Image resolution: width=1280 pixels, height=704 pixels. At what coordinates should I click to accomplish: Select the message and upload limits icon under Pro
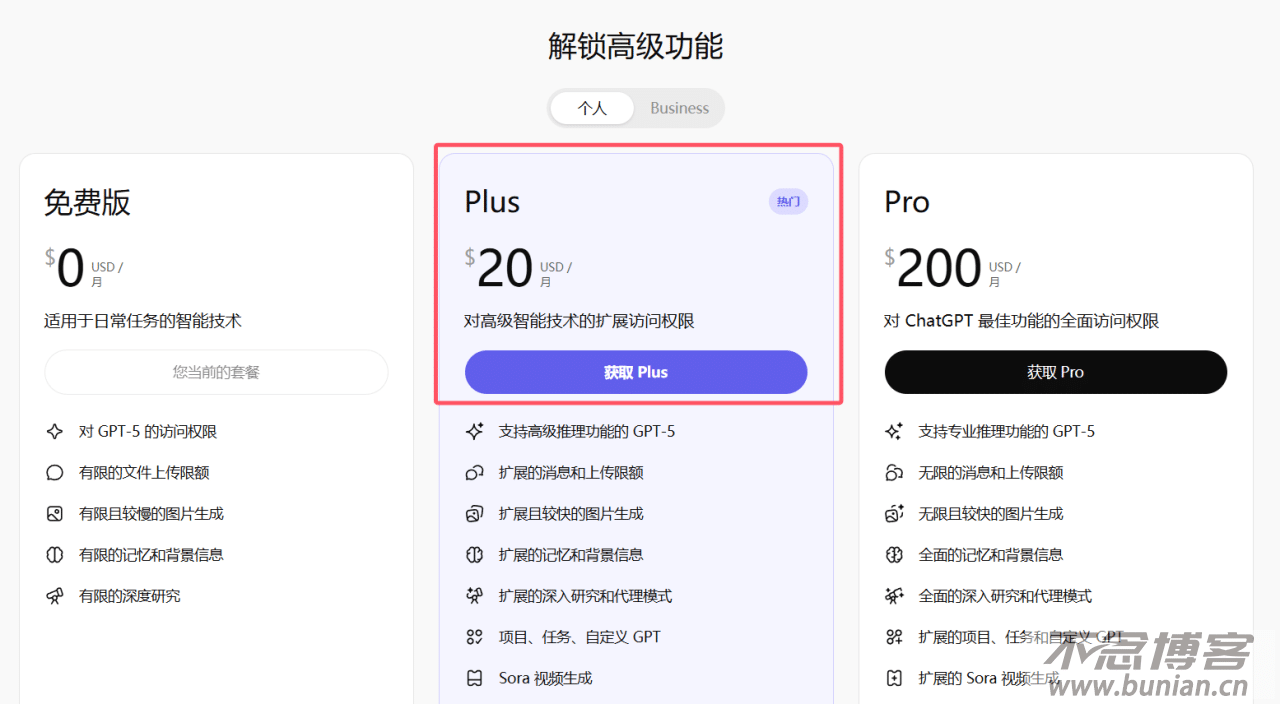894,472
